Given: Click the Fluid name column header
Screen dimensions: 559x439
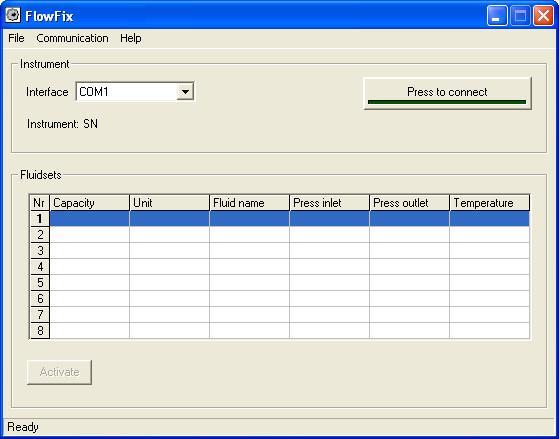Looking at the screenshot, I should [x=250, y=203].
